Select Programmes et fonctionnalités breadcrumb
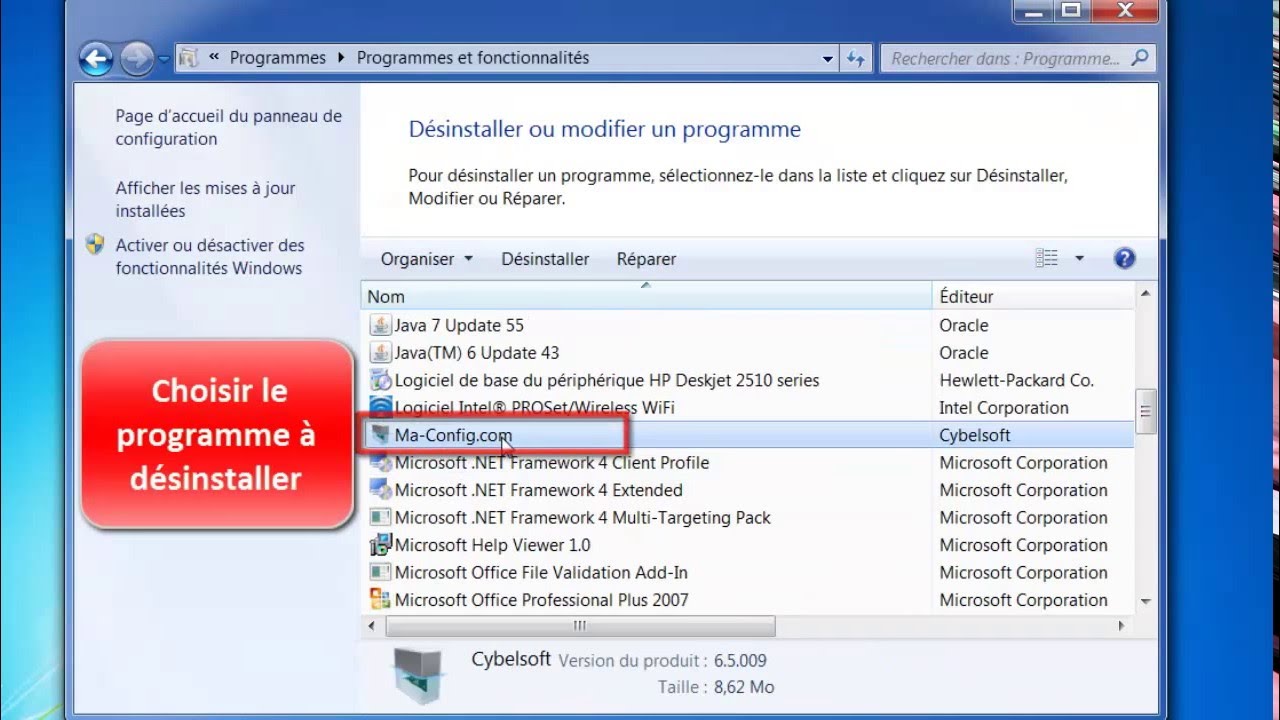This screenshot has height=720, width=1280. (473, 58)
